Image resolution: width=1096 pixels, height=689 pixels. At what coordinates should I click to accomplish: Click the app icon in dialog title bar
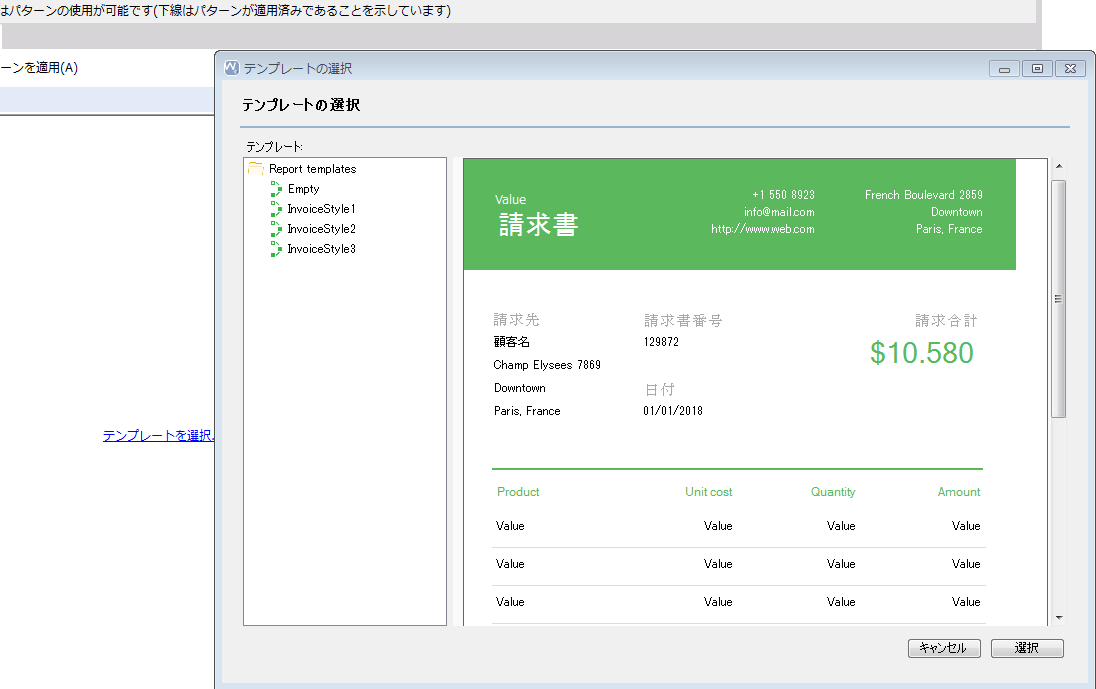click(232, 68)
